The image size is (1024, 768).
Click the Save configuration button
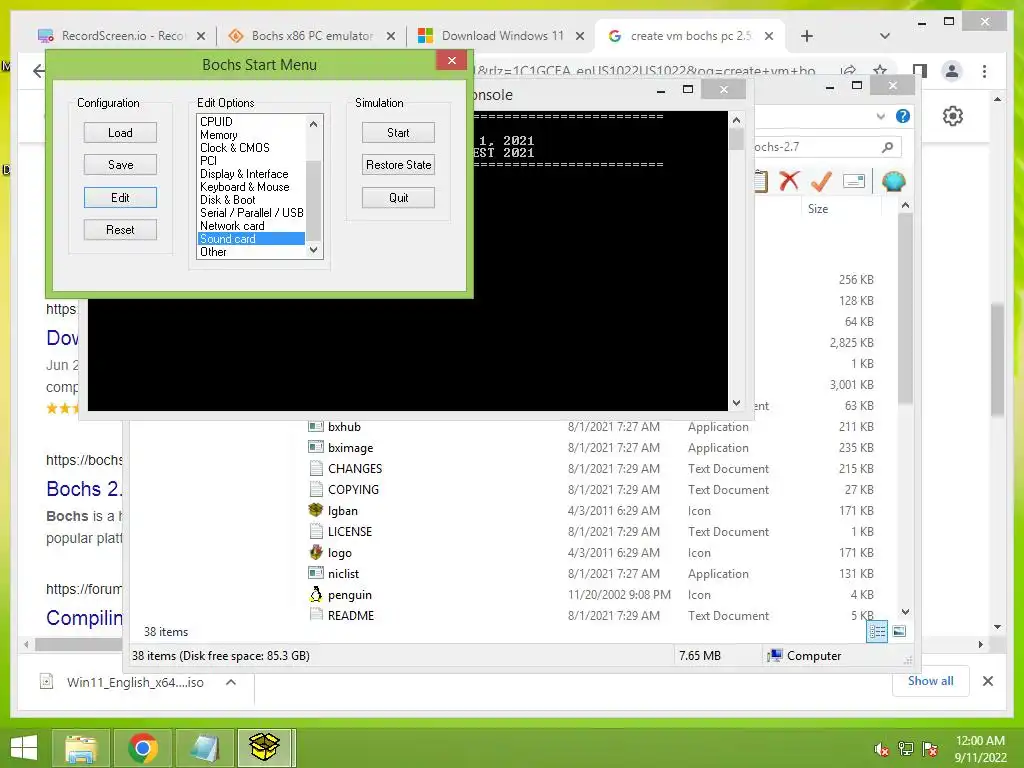[x=120, y=165]
